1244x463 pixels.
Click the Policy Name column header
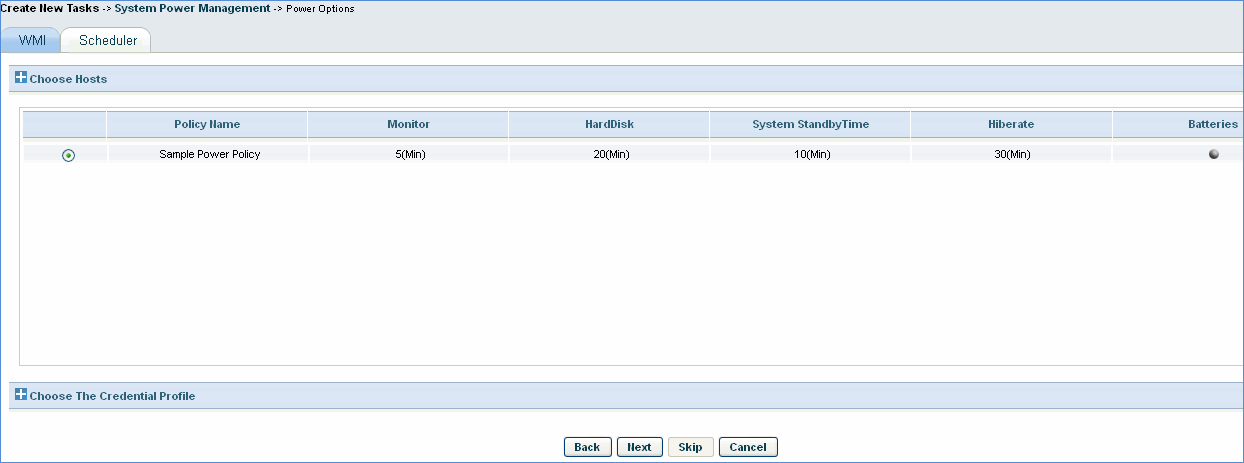click(206, 124)
